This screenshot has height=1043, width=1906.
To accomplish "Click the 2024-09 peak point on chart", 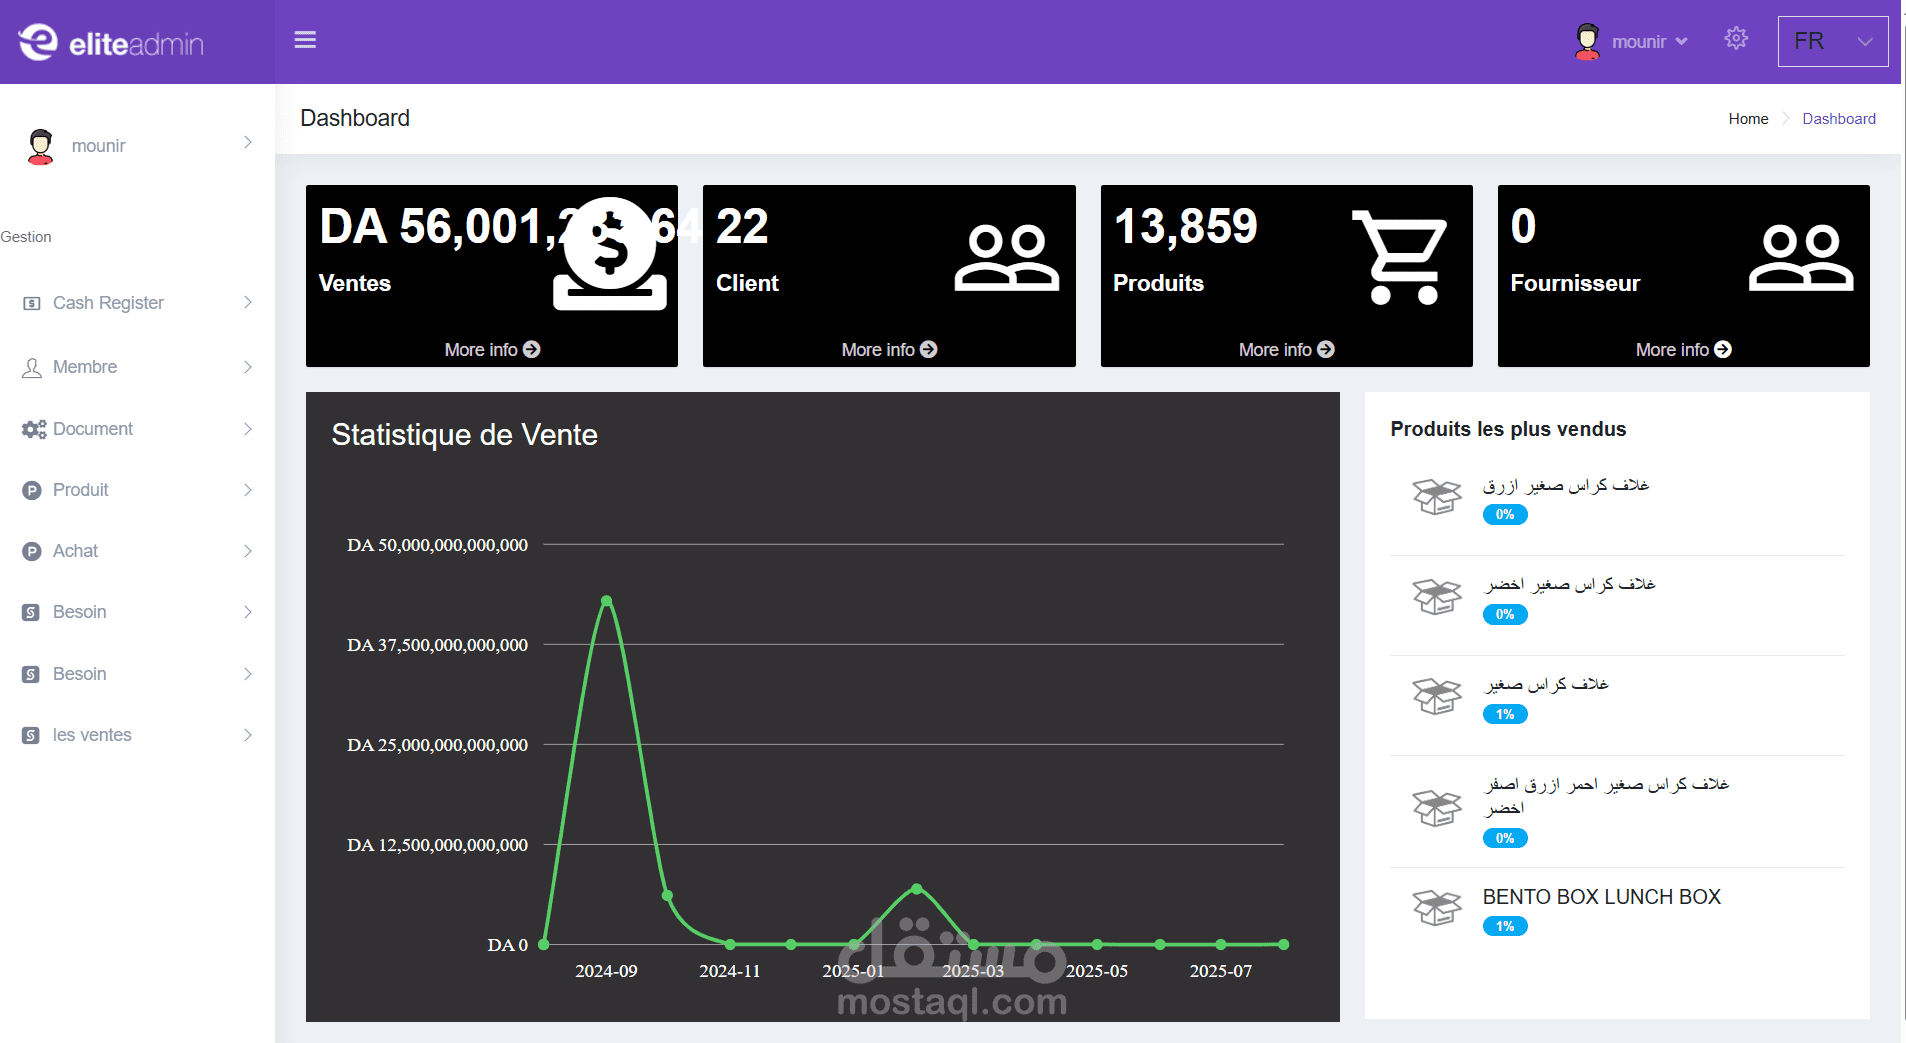I will pyautogui.click(x=606, y=601).
